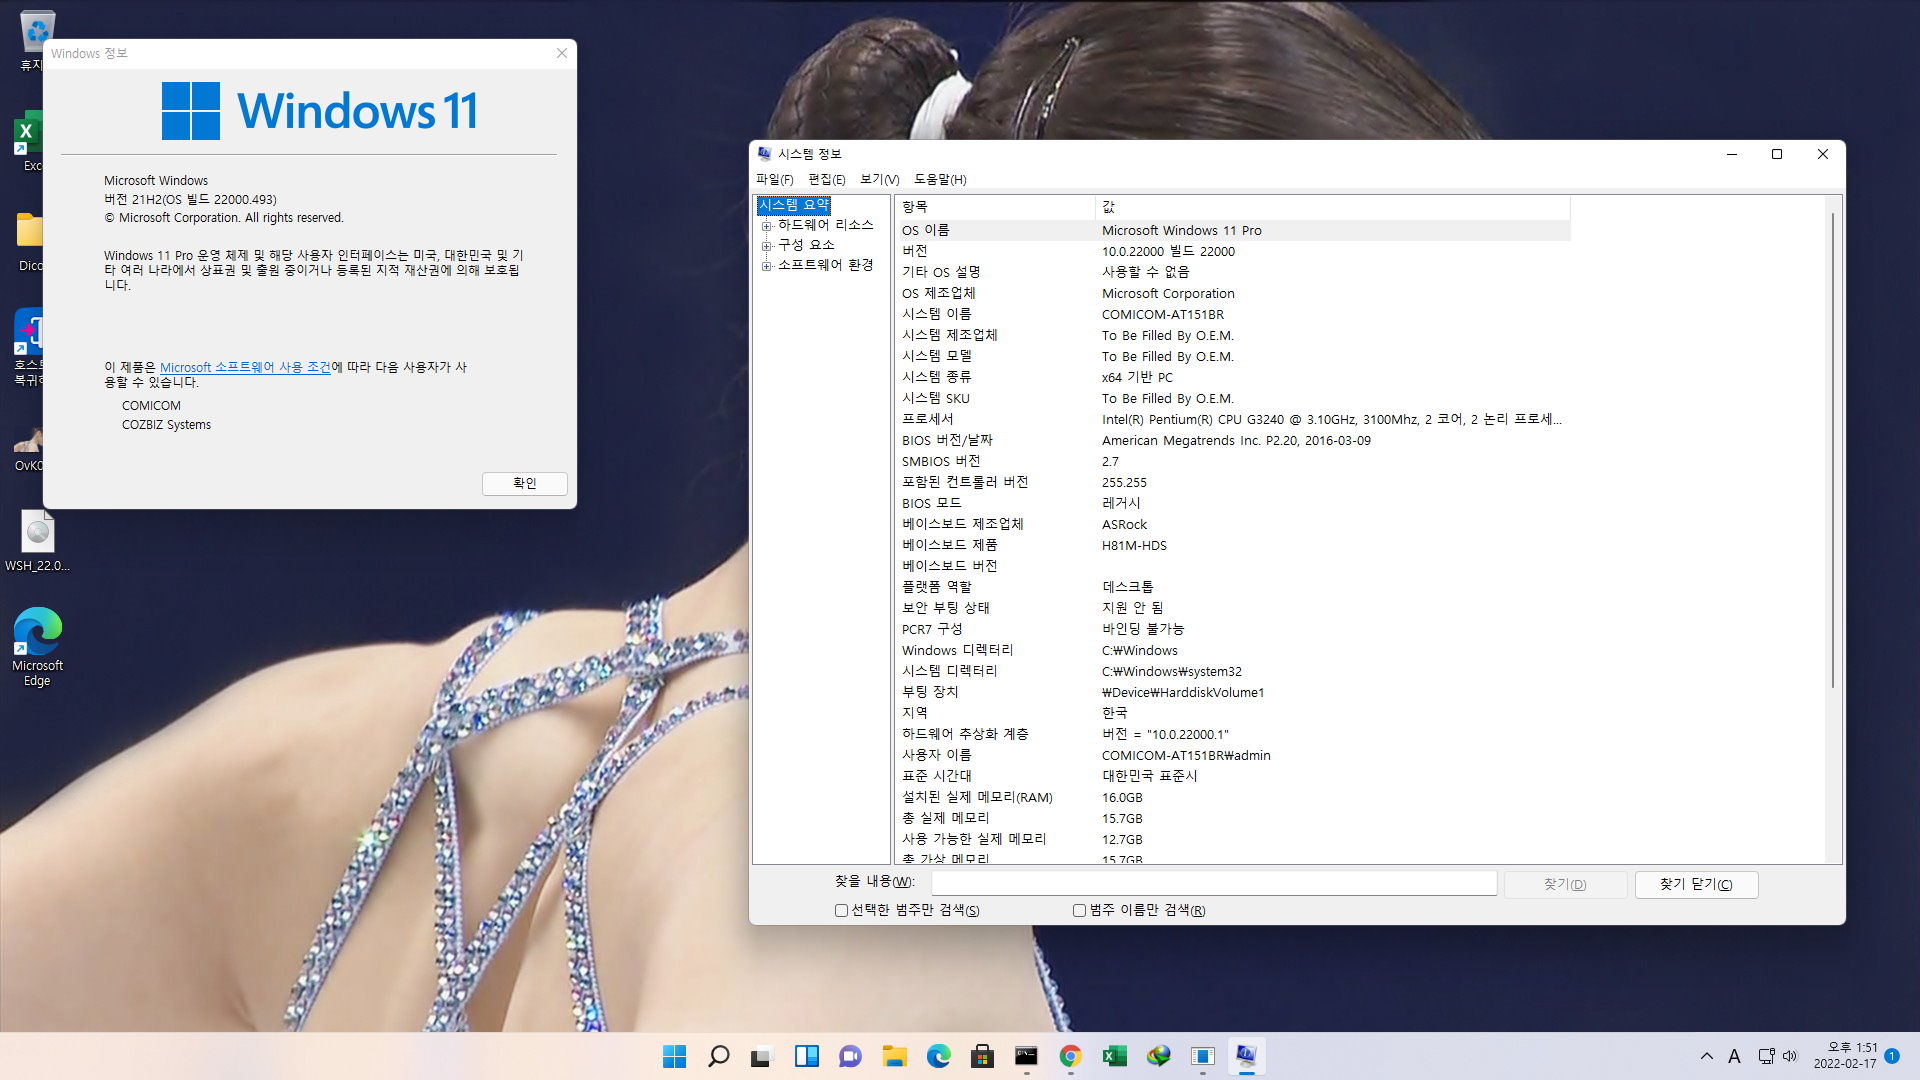Open taskbar Search
The image size is (1920, 1080).
[x=718, y=1056]
